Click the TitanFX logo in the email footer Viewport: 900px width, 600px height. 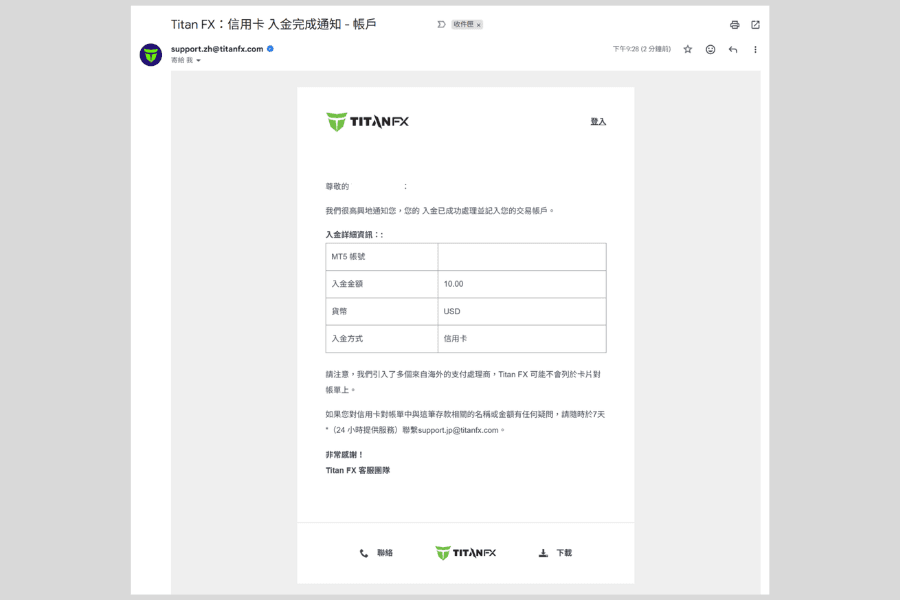pyautogui.click(x=465, y=551)
